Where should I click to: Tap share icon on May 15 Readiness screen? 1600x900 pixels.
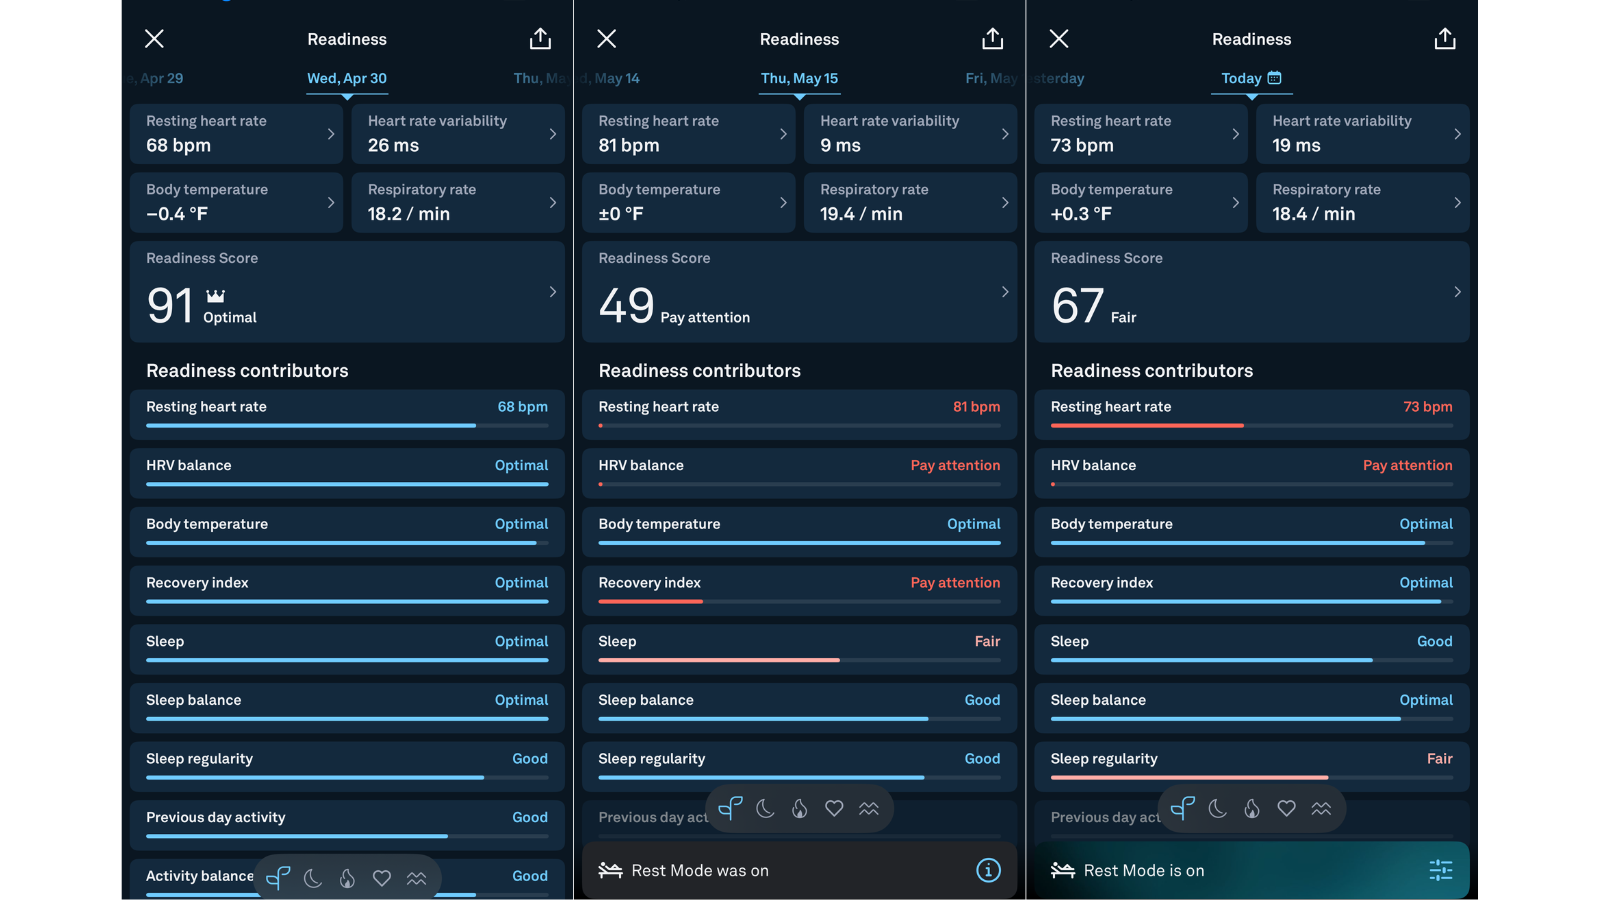(992, 38)
